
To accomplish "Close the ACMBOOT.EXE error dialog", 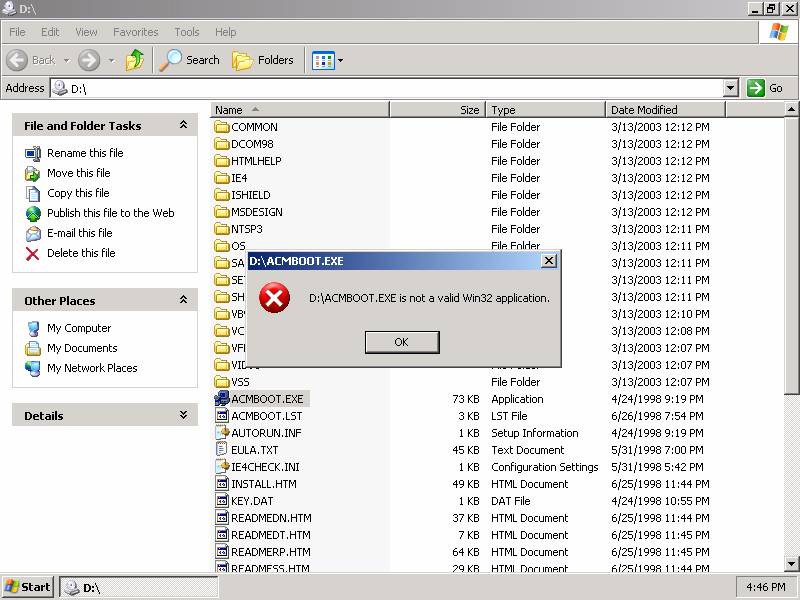I will coord(548,261).
